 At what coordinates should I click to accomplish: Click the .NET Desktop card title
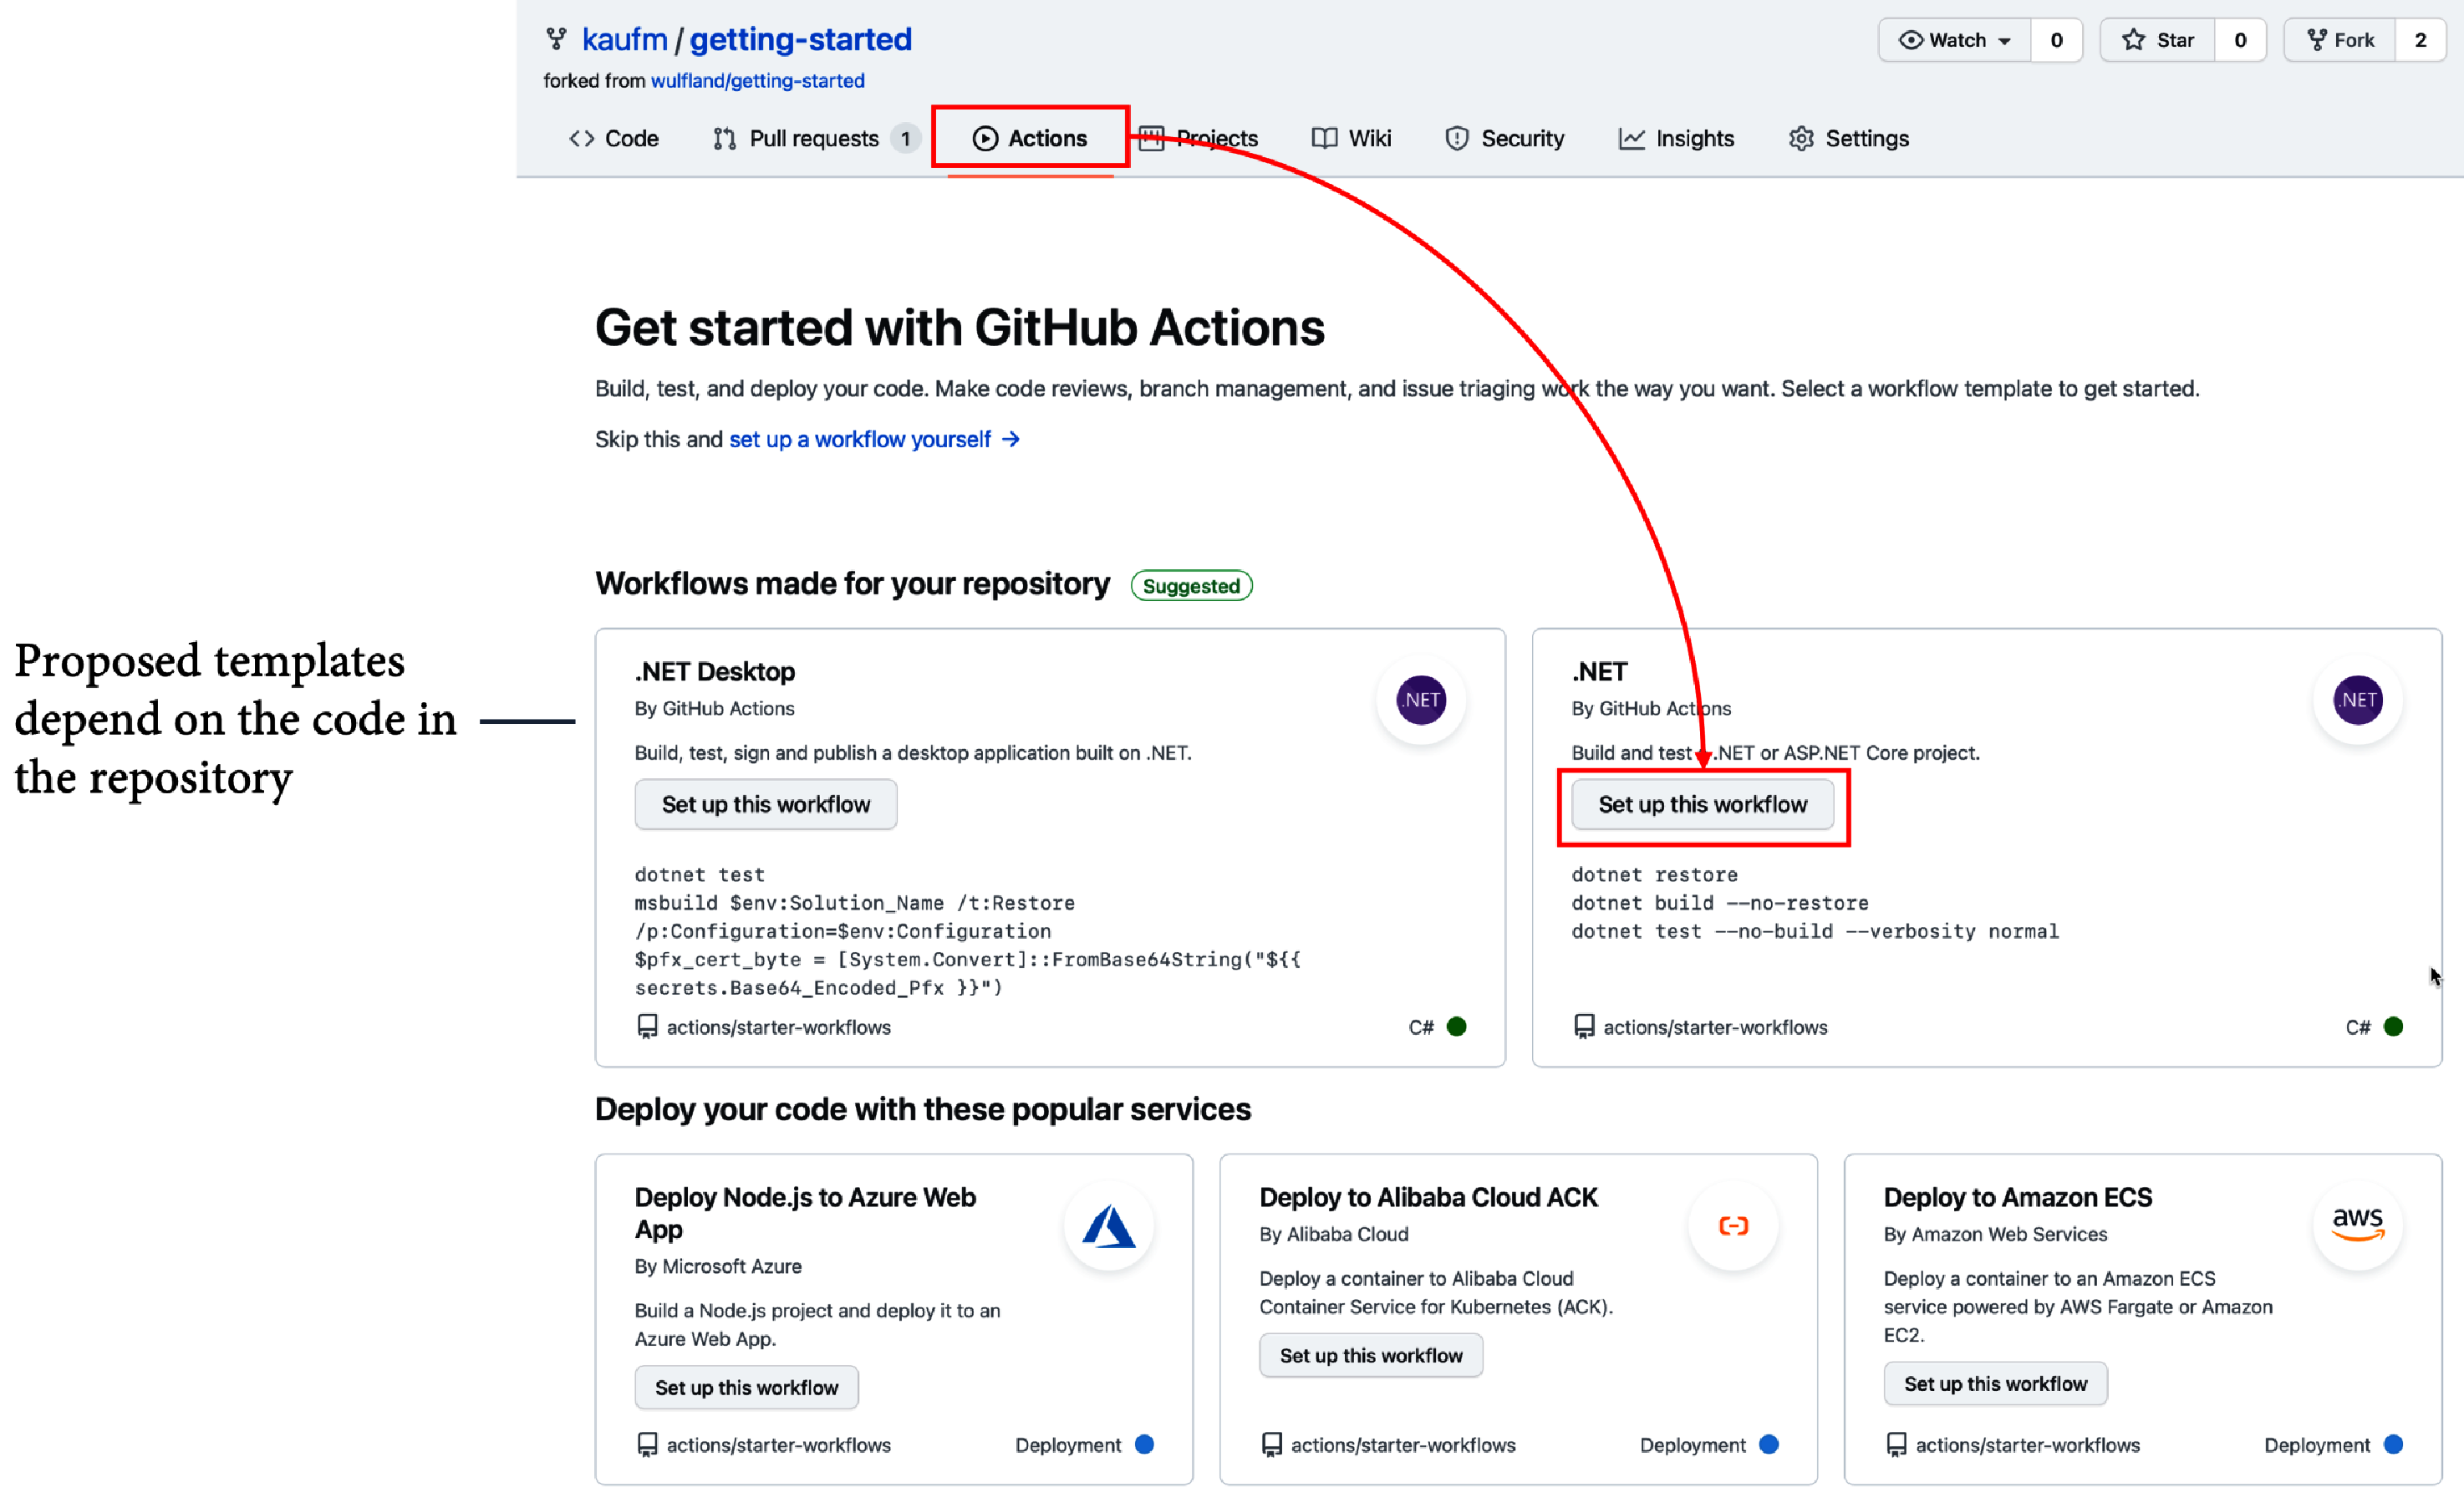click(715, 672)
